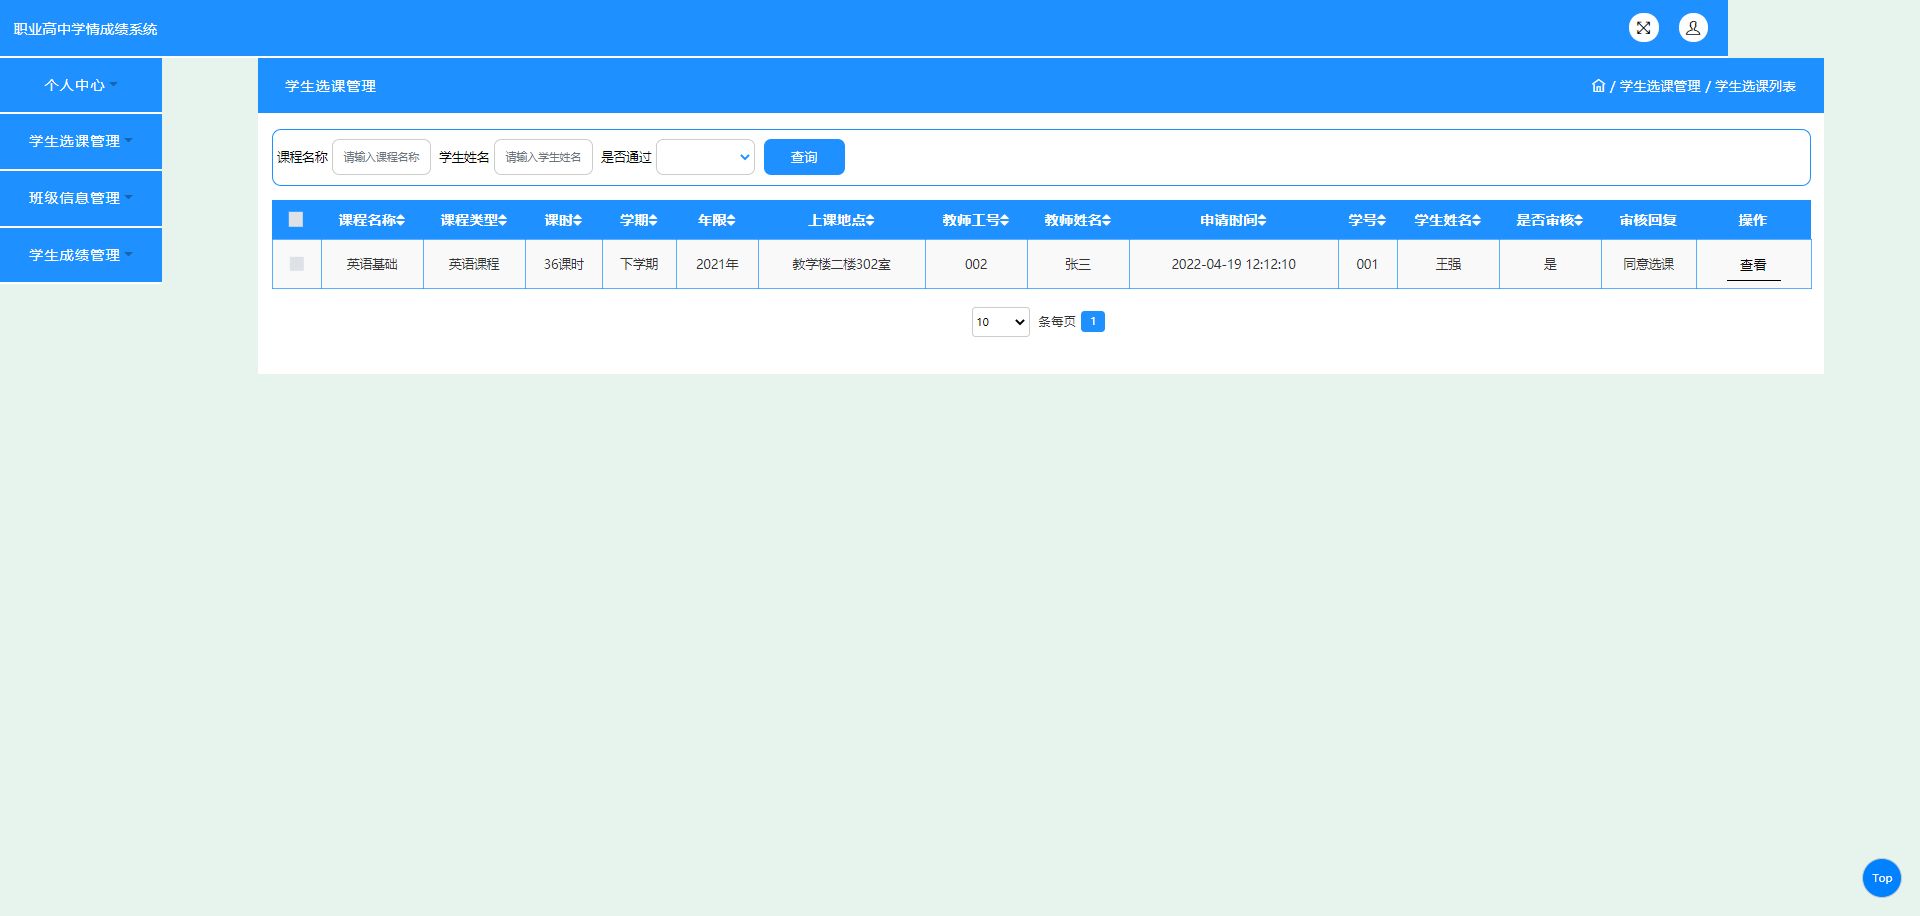Viewport: 1920px width, 916px height.
Task: Open the rows-per-page dropdown showing 10
Action: pos(1000,322)
